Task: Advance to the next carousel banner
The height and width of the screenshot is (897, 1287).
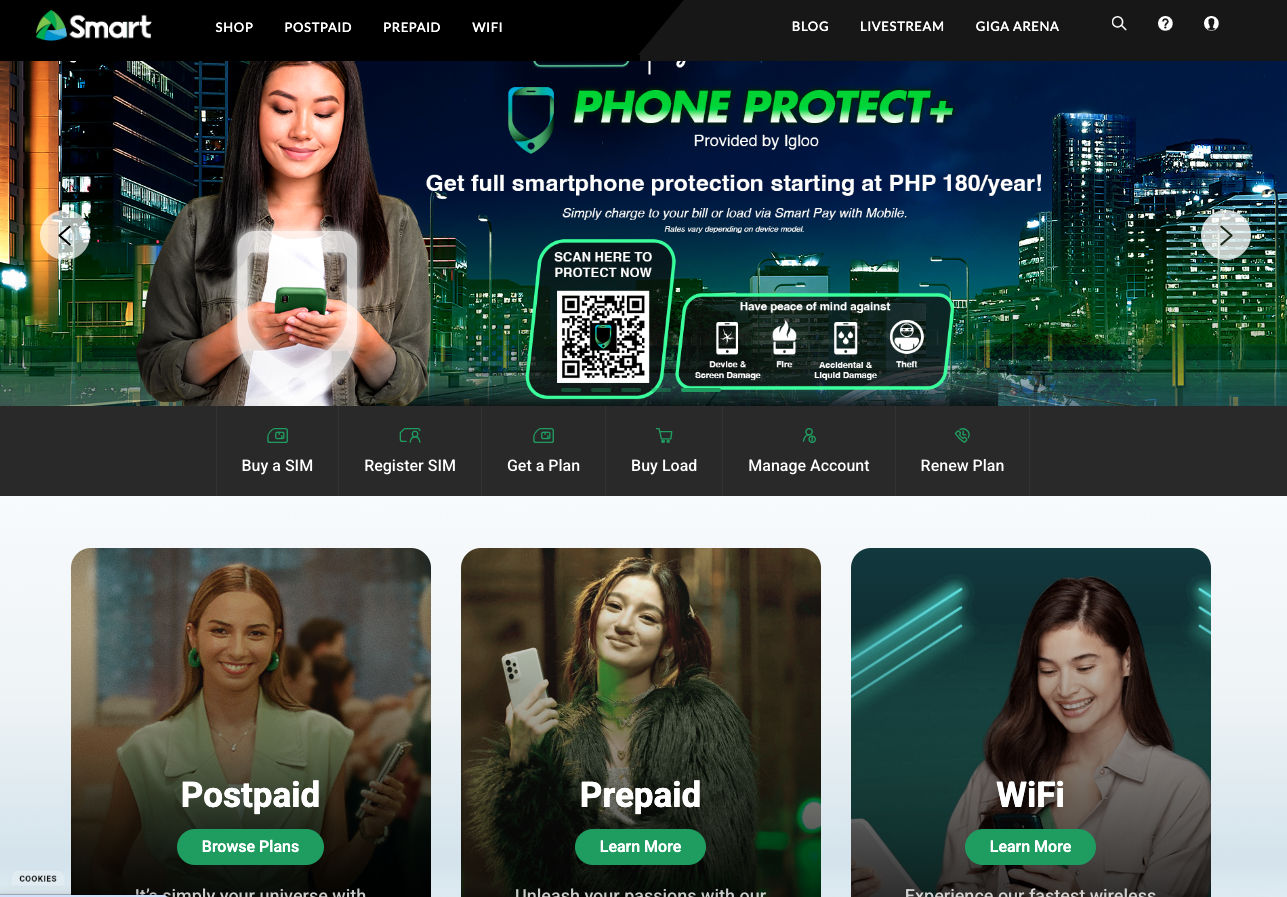Action: (1226, 236)
